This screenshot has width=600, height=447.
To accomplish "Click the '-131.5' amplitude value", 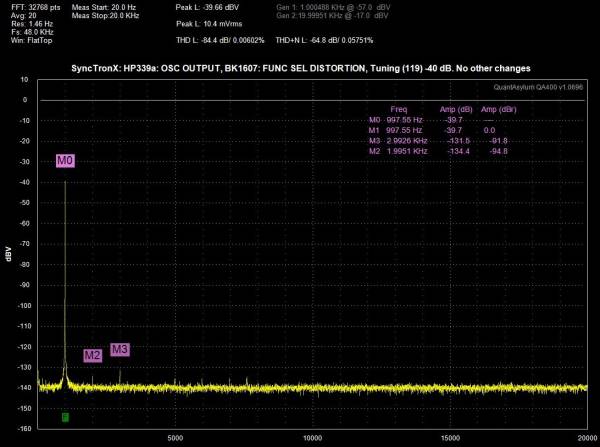I will [x=458, y=141].
